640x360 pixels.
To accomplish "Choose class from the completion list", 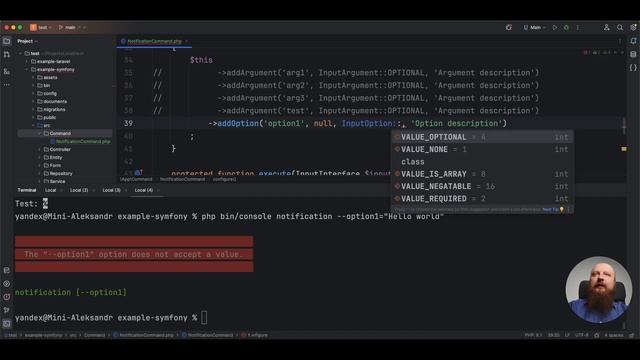I will (482, 162).
